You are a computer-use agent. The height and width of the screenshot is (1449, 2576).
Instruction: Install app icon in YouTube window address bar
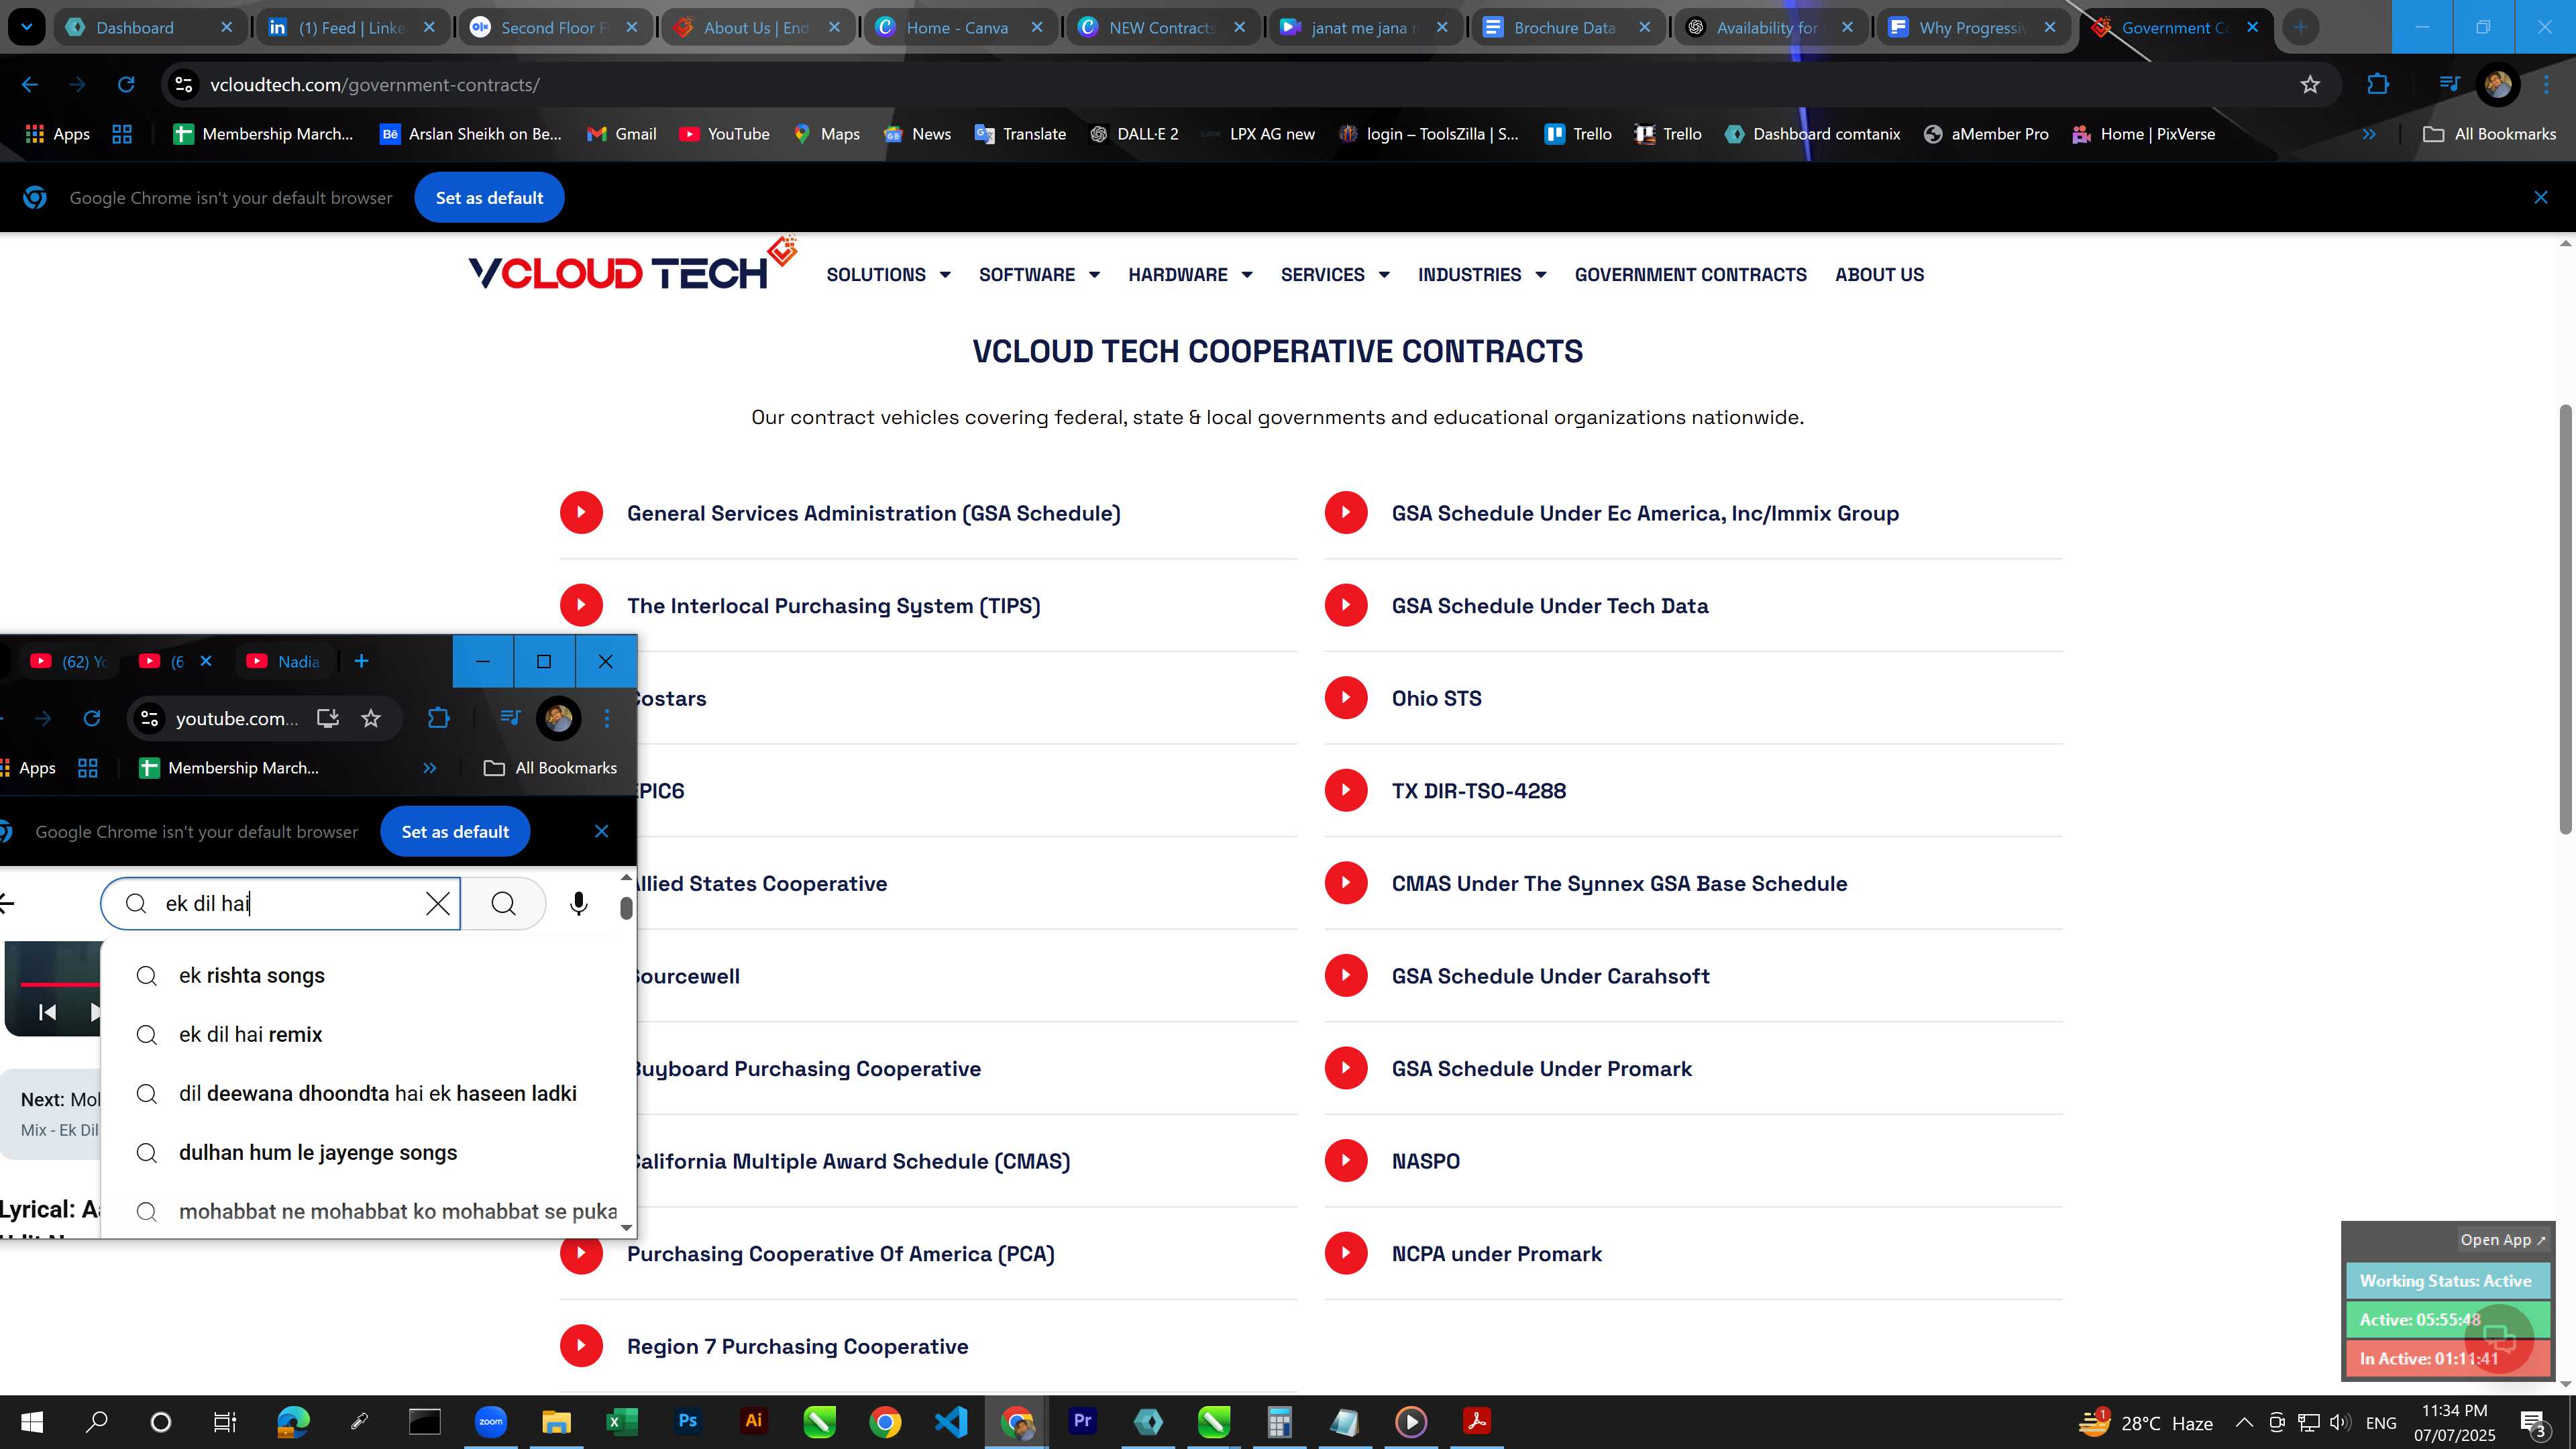(x=328, y=718)
